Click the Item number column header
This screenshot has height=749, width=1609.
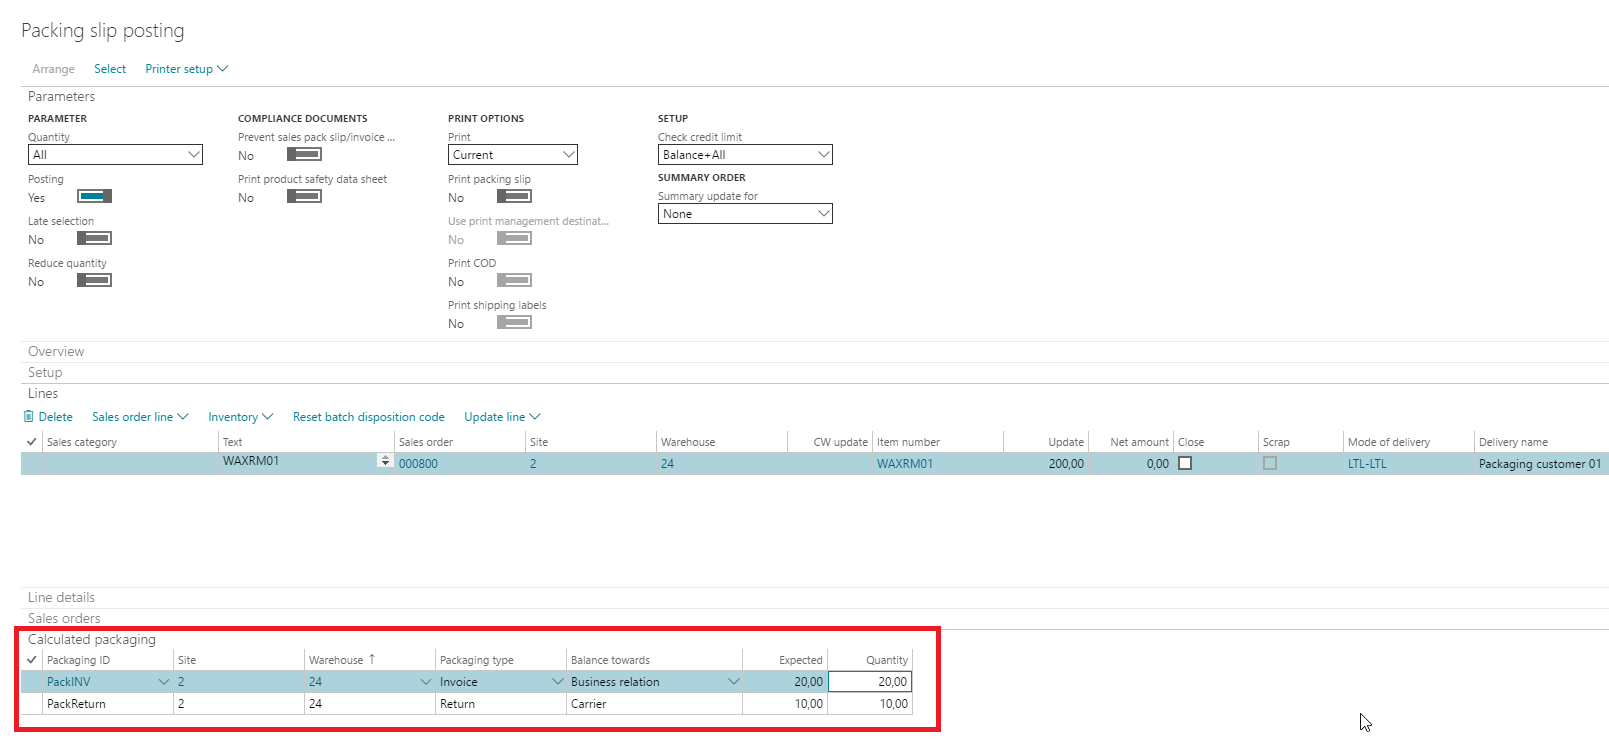coord(908,442)
